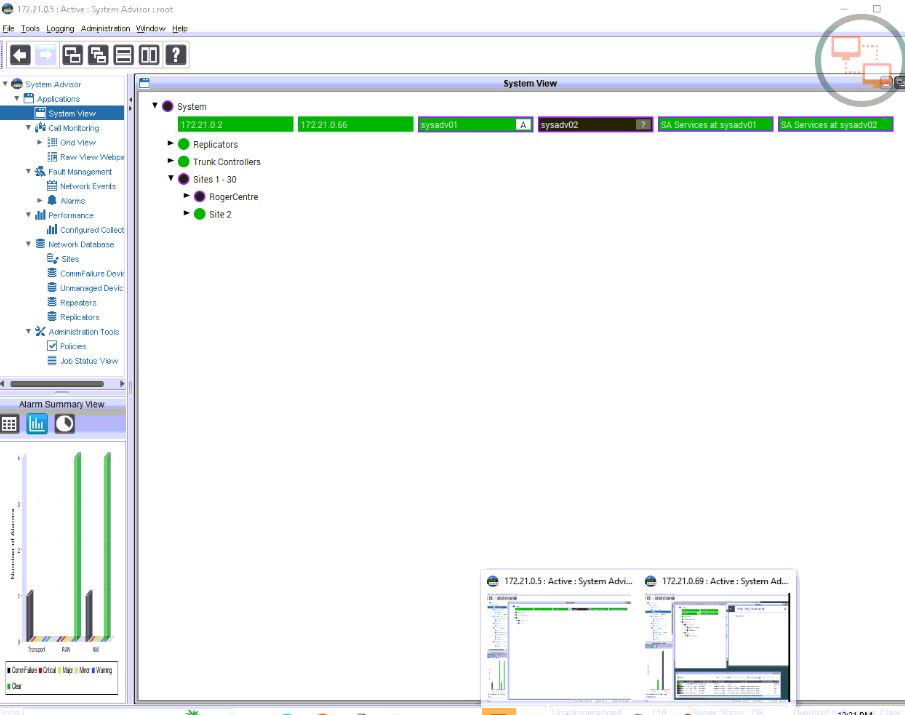The height and width of the screenshot is (715, 905).
Task: Tile windows horizontally using toolbar icon
Action: click(124, 55)
